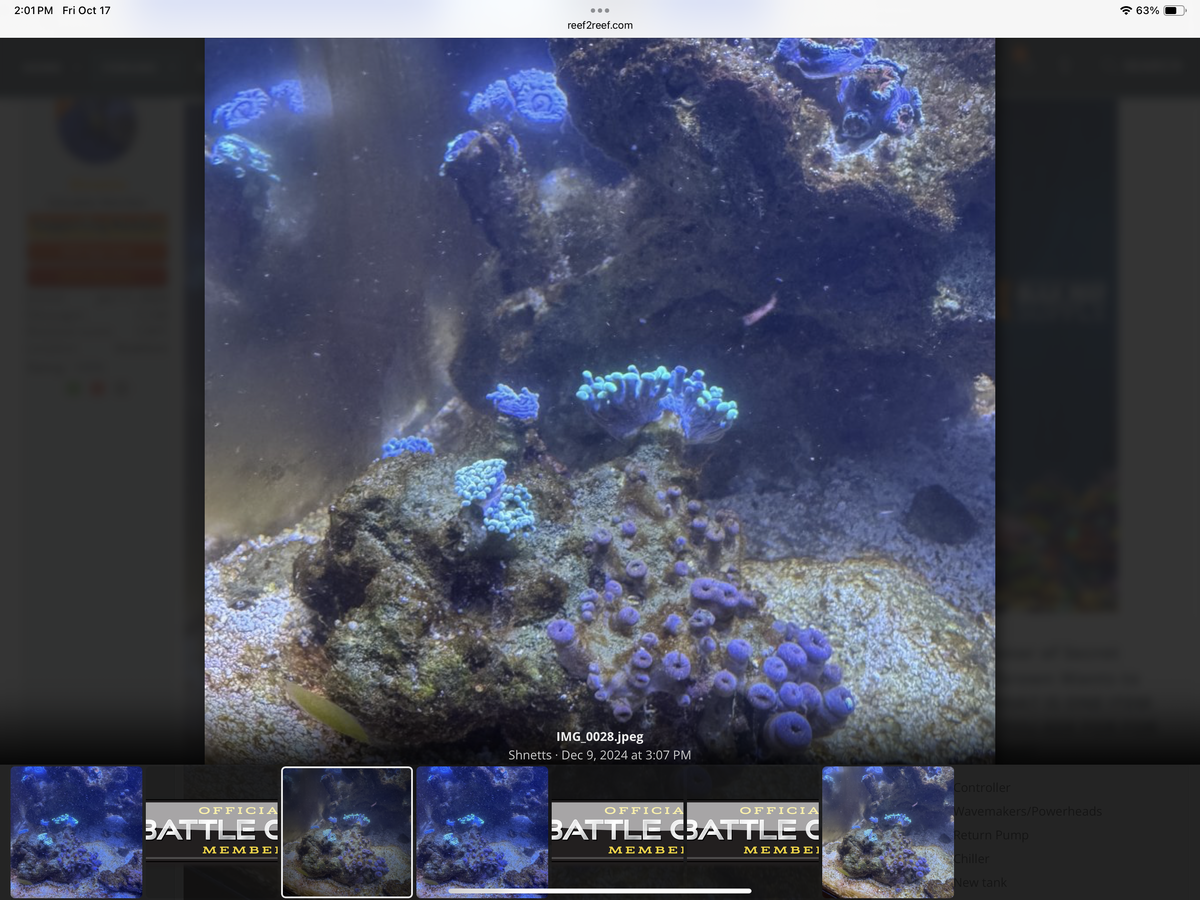Tap the Wi-Fi status icon
This screenshot has height=900, width=1200.
pos(1125,10)
